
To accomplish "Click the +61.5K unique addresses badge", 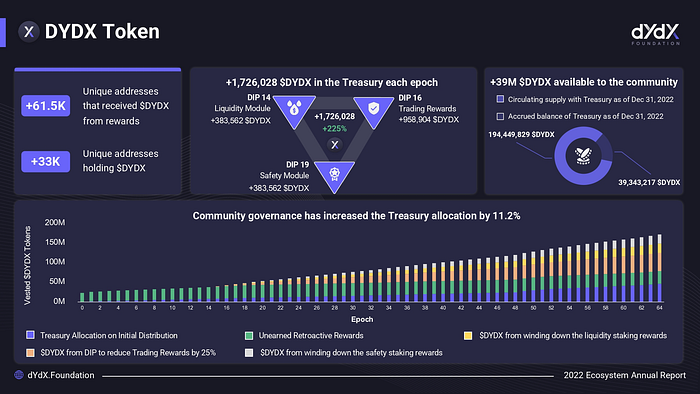I will pos(46,106).
